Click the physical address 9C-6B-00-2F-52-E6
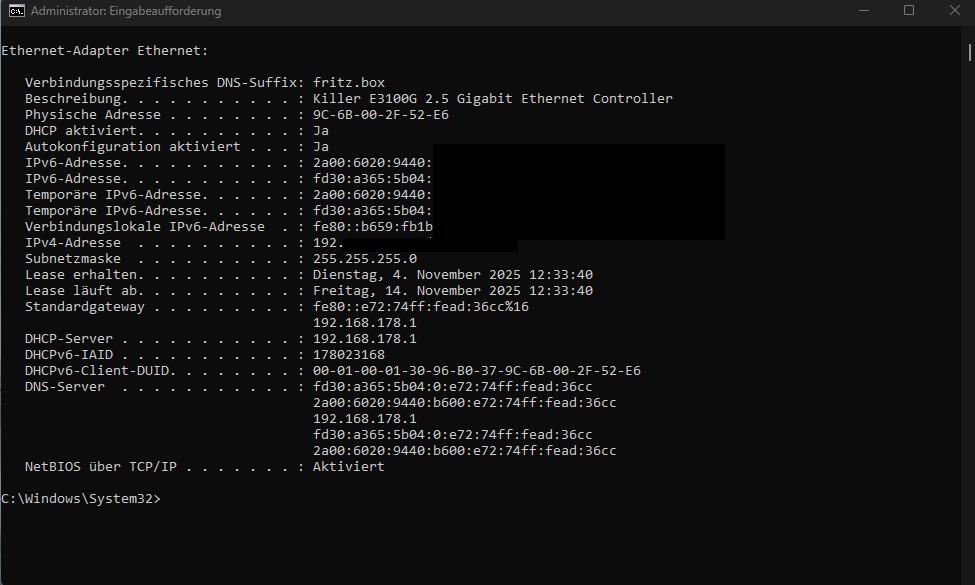 tap(381, 114)
